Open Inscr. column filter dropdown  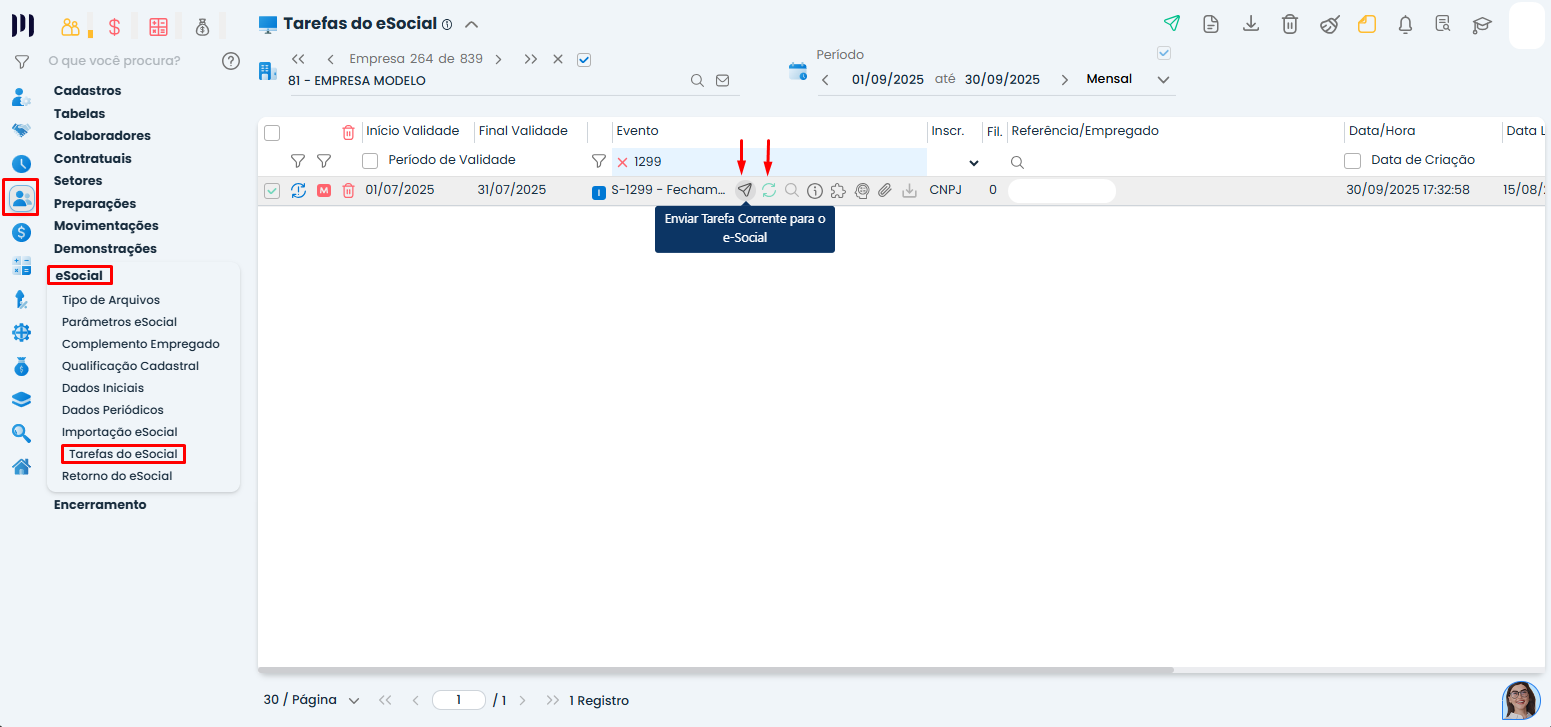[x=974, y=162]
